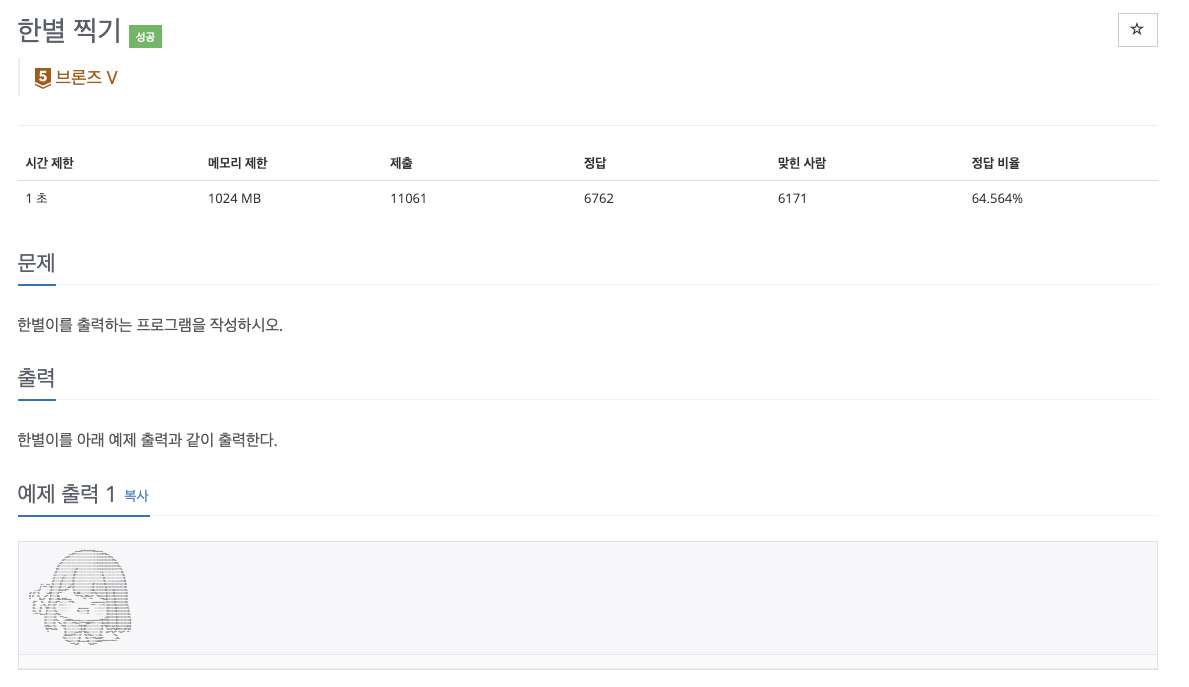Click the 맞힌 사람 column header
Viewport: 1189px width, 687px height.
pos(802,163)
